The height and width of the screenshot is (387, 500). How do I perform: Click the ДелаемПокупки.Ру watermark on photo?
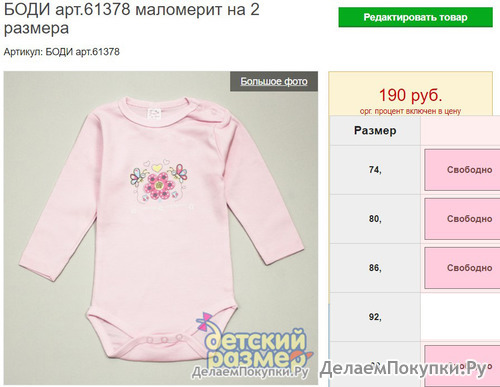[250, 373]
